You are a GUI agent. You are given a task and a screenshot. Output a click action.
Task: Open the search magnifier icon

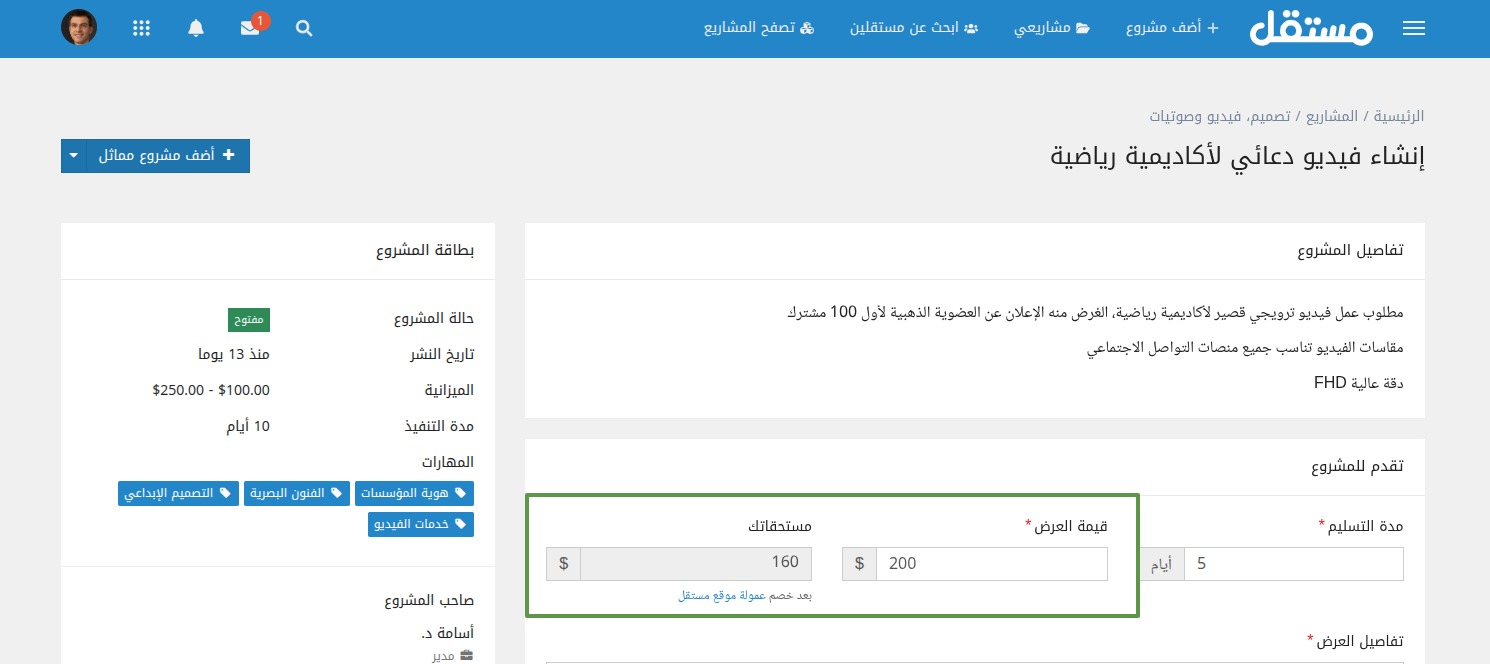pyautogui.click(x=304, y=29)
